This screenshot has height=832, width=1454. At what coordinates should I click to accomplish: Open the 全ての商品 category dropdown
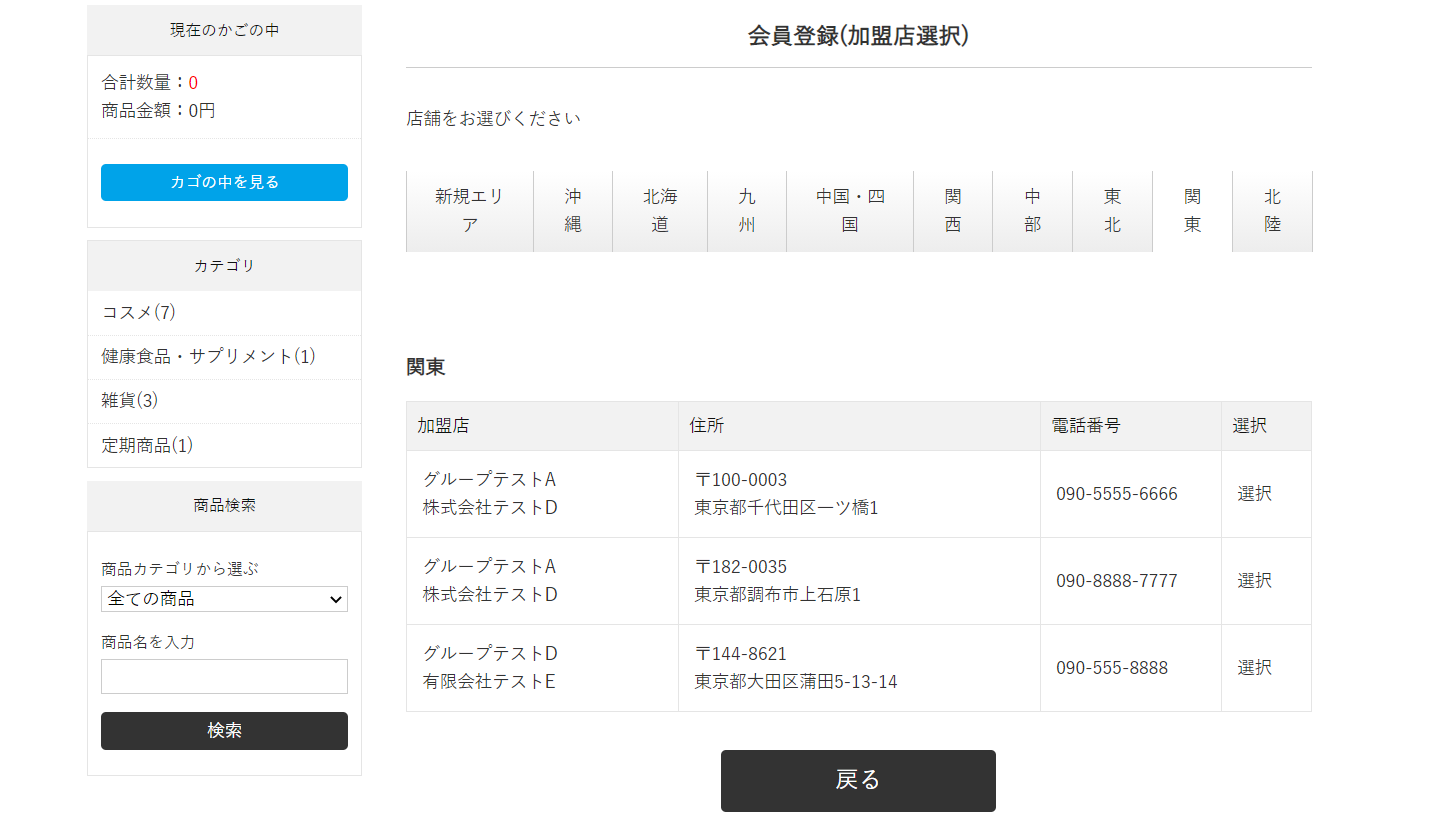224,599
